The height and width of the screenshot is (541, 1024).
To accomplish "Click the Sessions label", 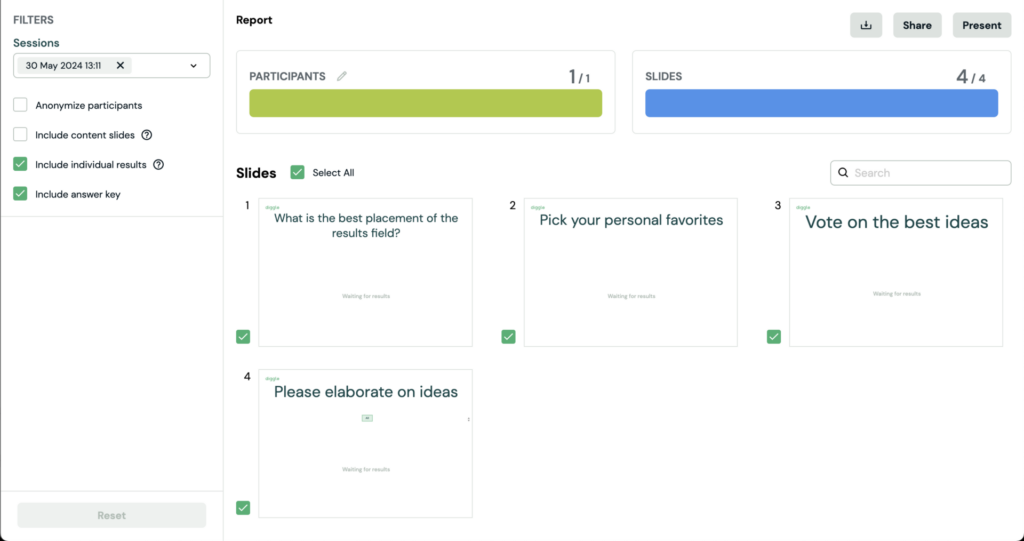I will [36, 43].
